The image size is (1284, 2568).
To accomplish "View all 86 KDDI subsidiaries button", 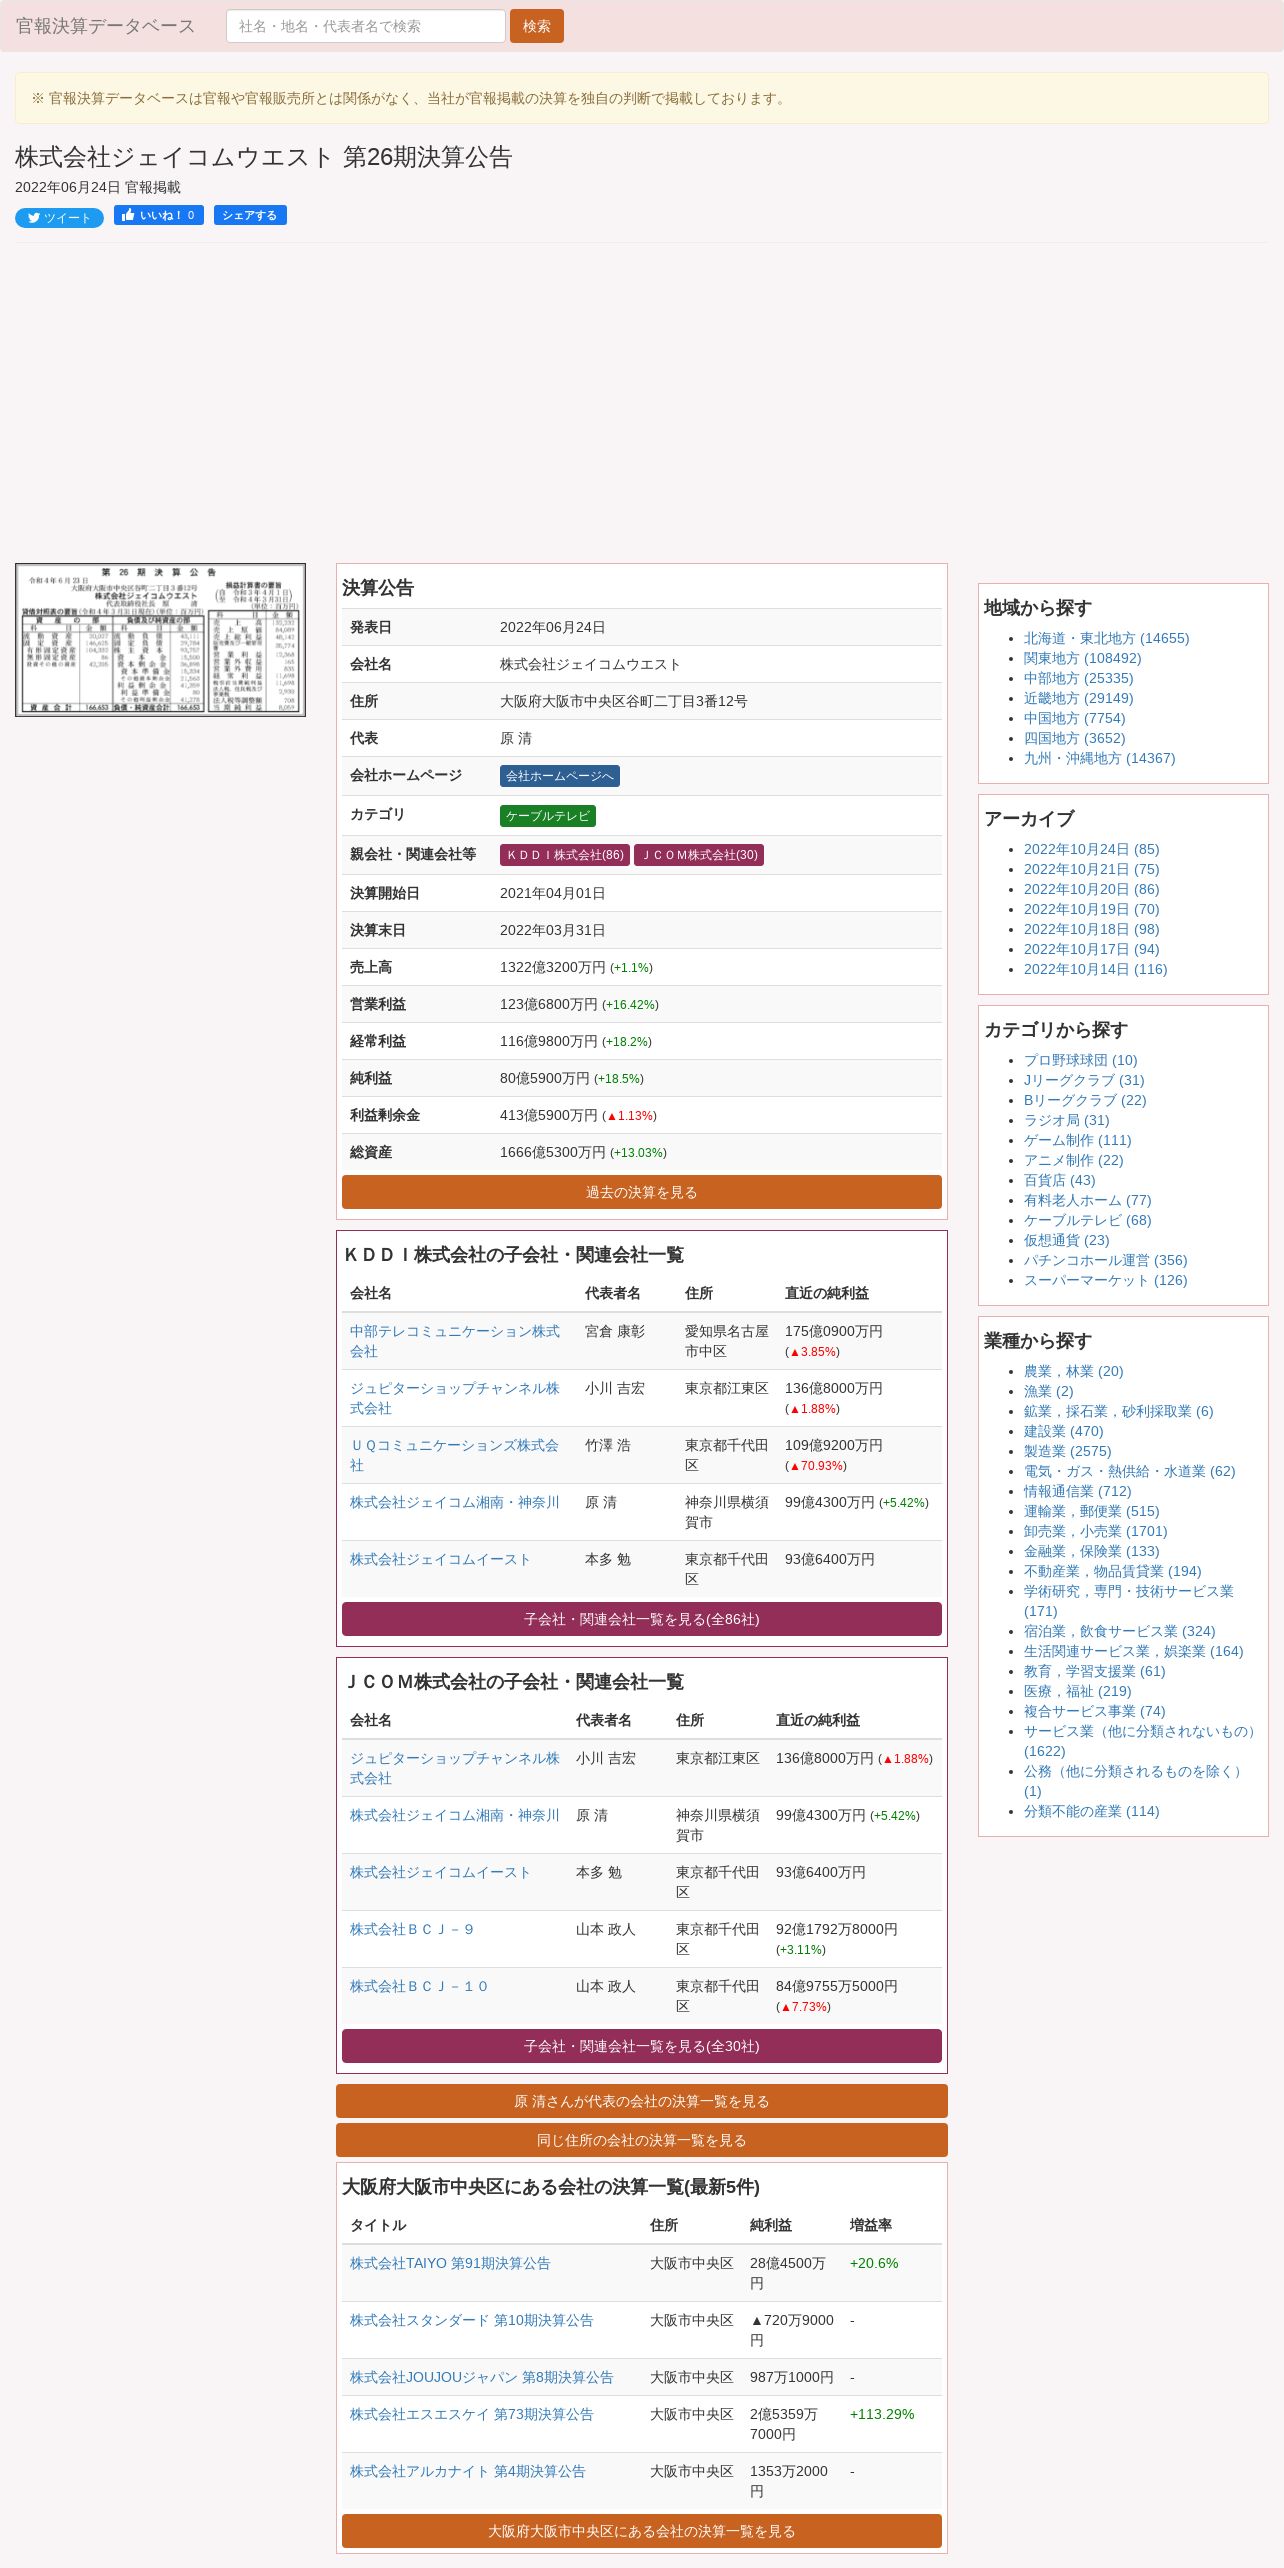I will pos(642,1619).
